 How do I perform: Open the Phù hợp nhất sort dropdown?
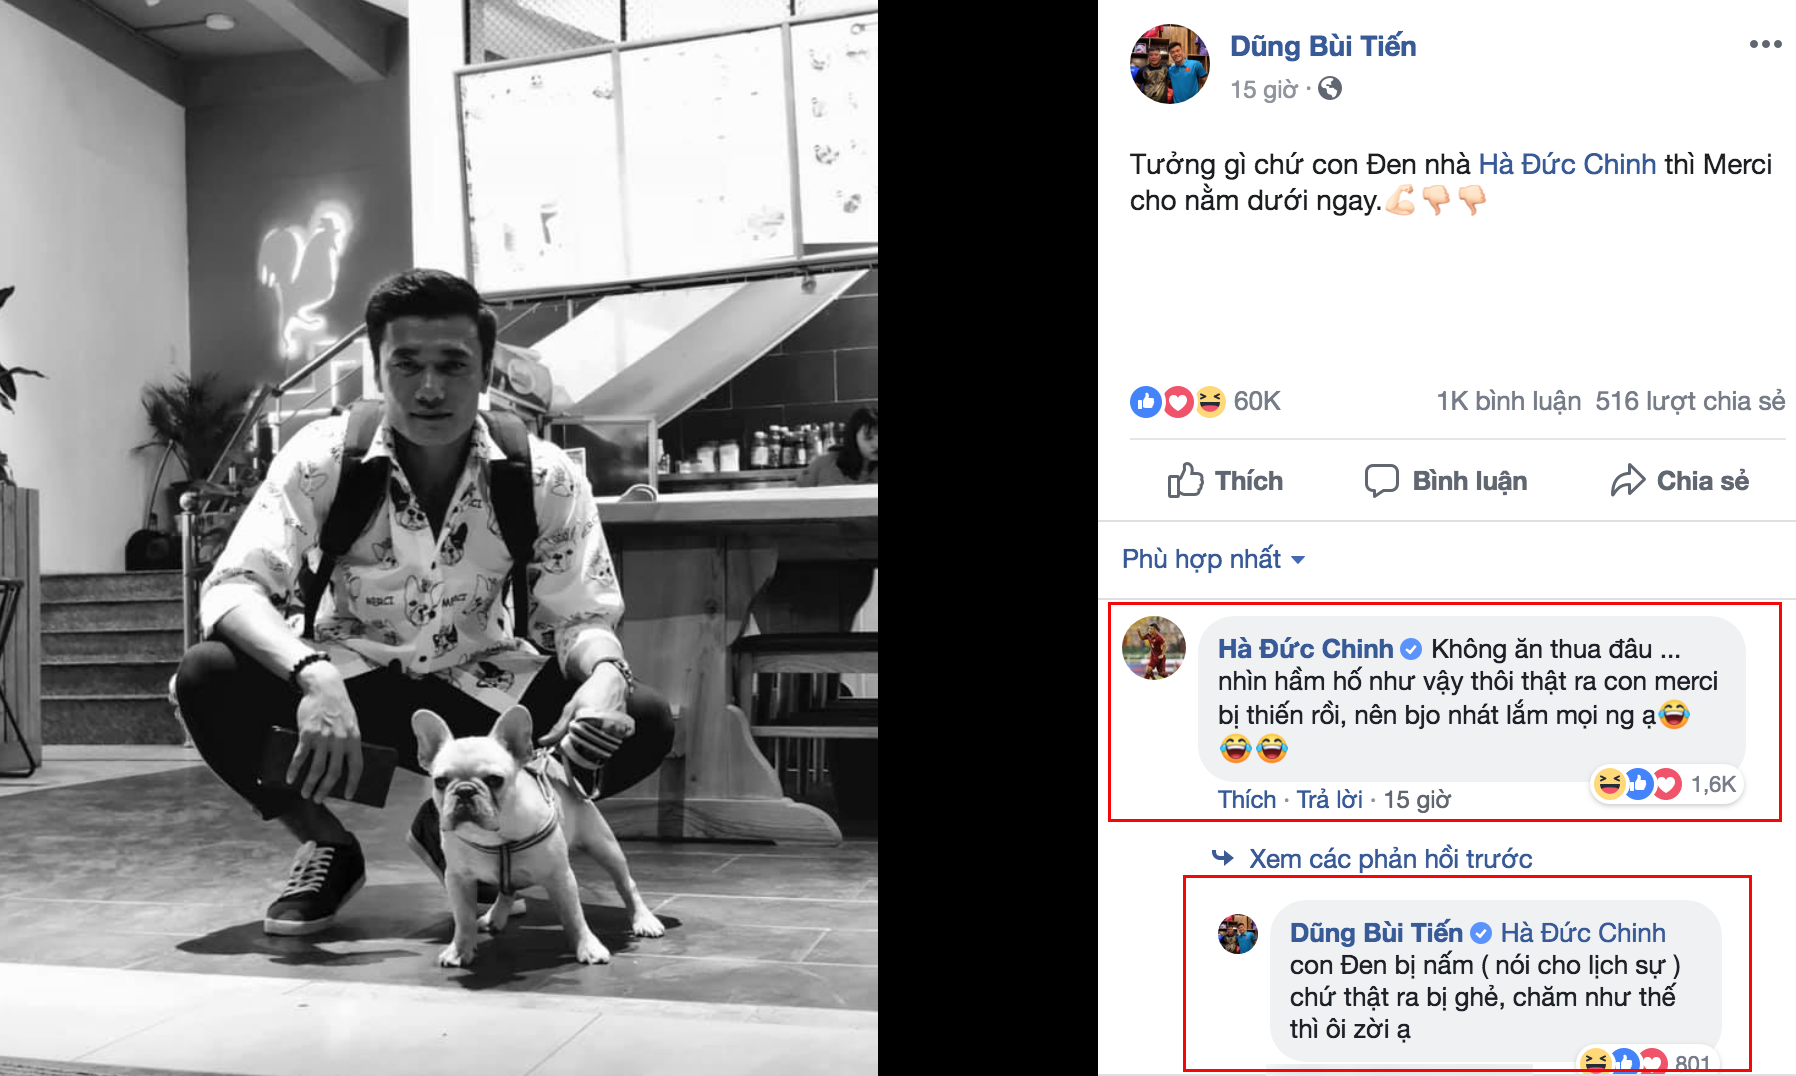click(1210, 559)
